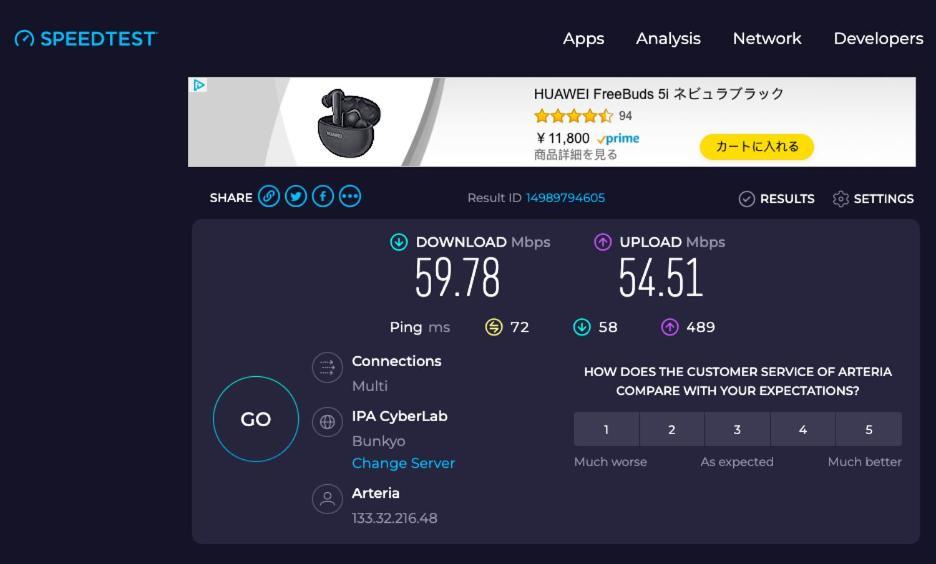
Task: Click the Change Server link
Action: pyautogui.click(x=403, y=463)
